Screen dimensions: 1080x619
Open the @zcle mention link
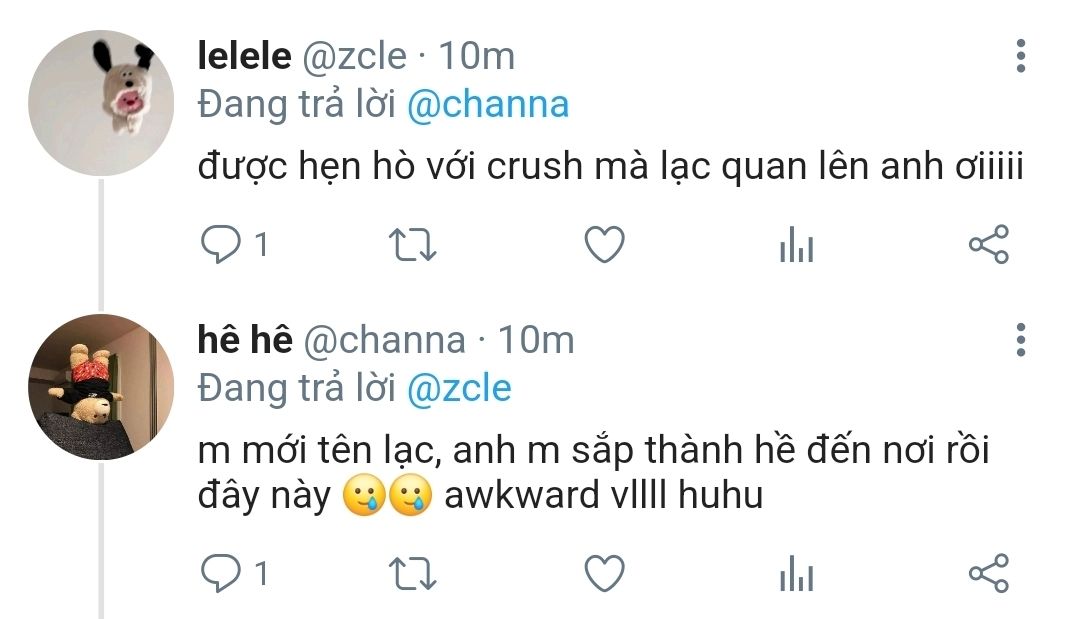[x=459, y=388]
